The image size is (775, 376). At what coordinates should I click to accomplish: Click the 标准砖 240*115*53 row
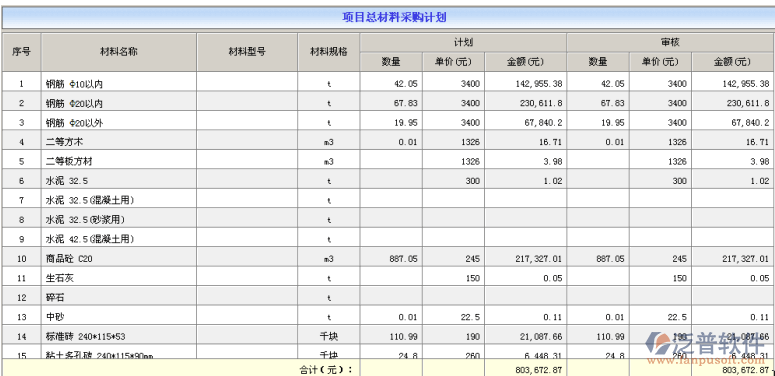388,336
